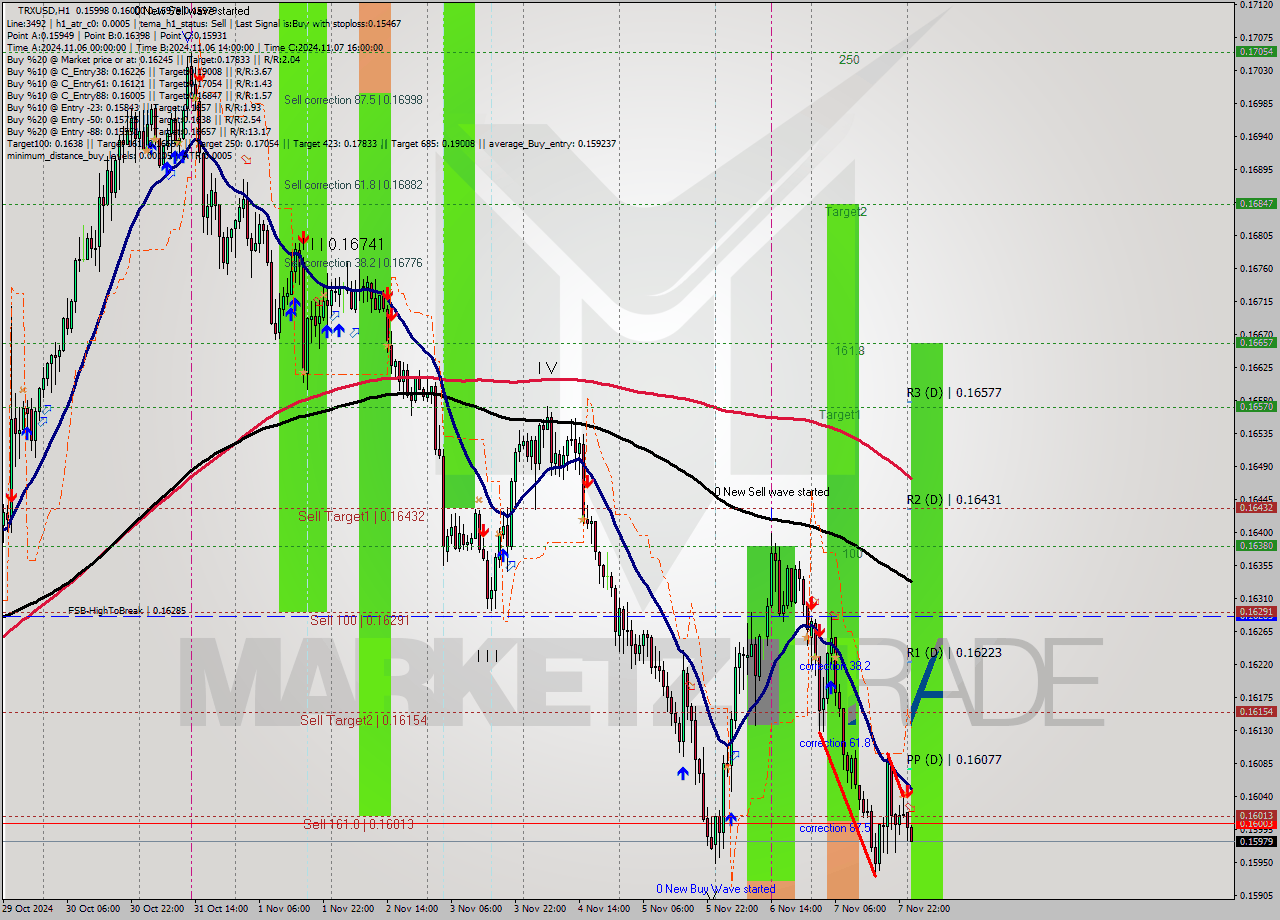This screenshot has height=920, width=1280.
Task: Select 'Sell 161.8 | 0.16013' label
Action: pyautogui.click(x=358, y=824)
